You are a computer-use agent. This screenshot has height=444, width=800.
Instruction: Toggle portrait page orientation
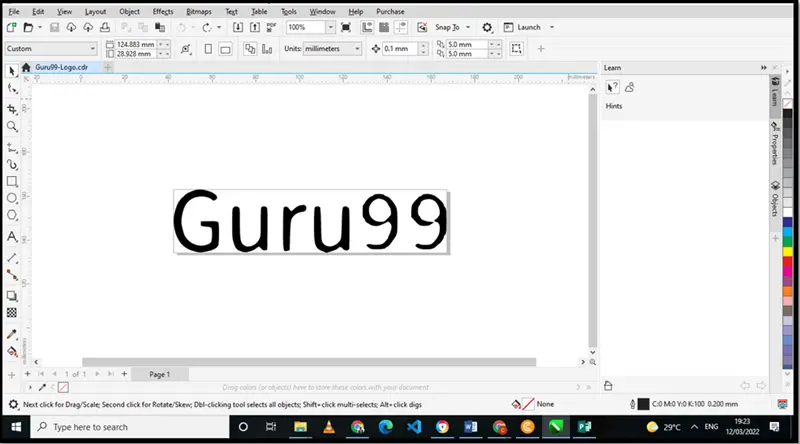pos(208,49)
